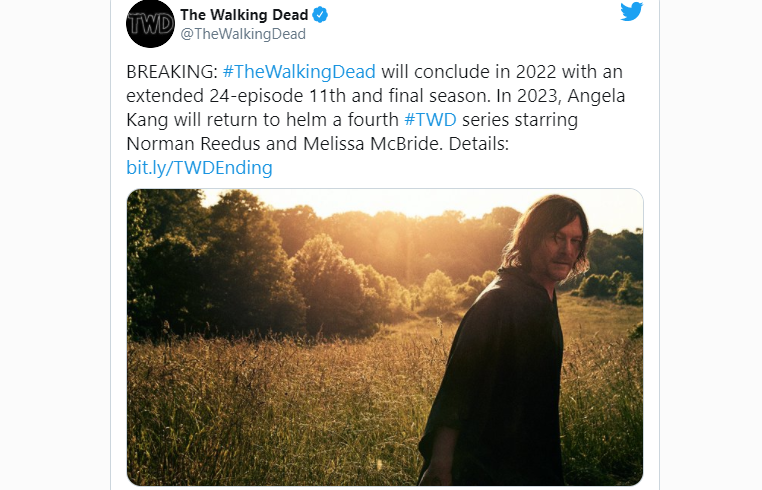Click '24-episode 11th' text in tweet
Viewport: 762px width, 490px height.
(x=277, y=95)
